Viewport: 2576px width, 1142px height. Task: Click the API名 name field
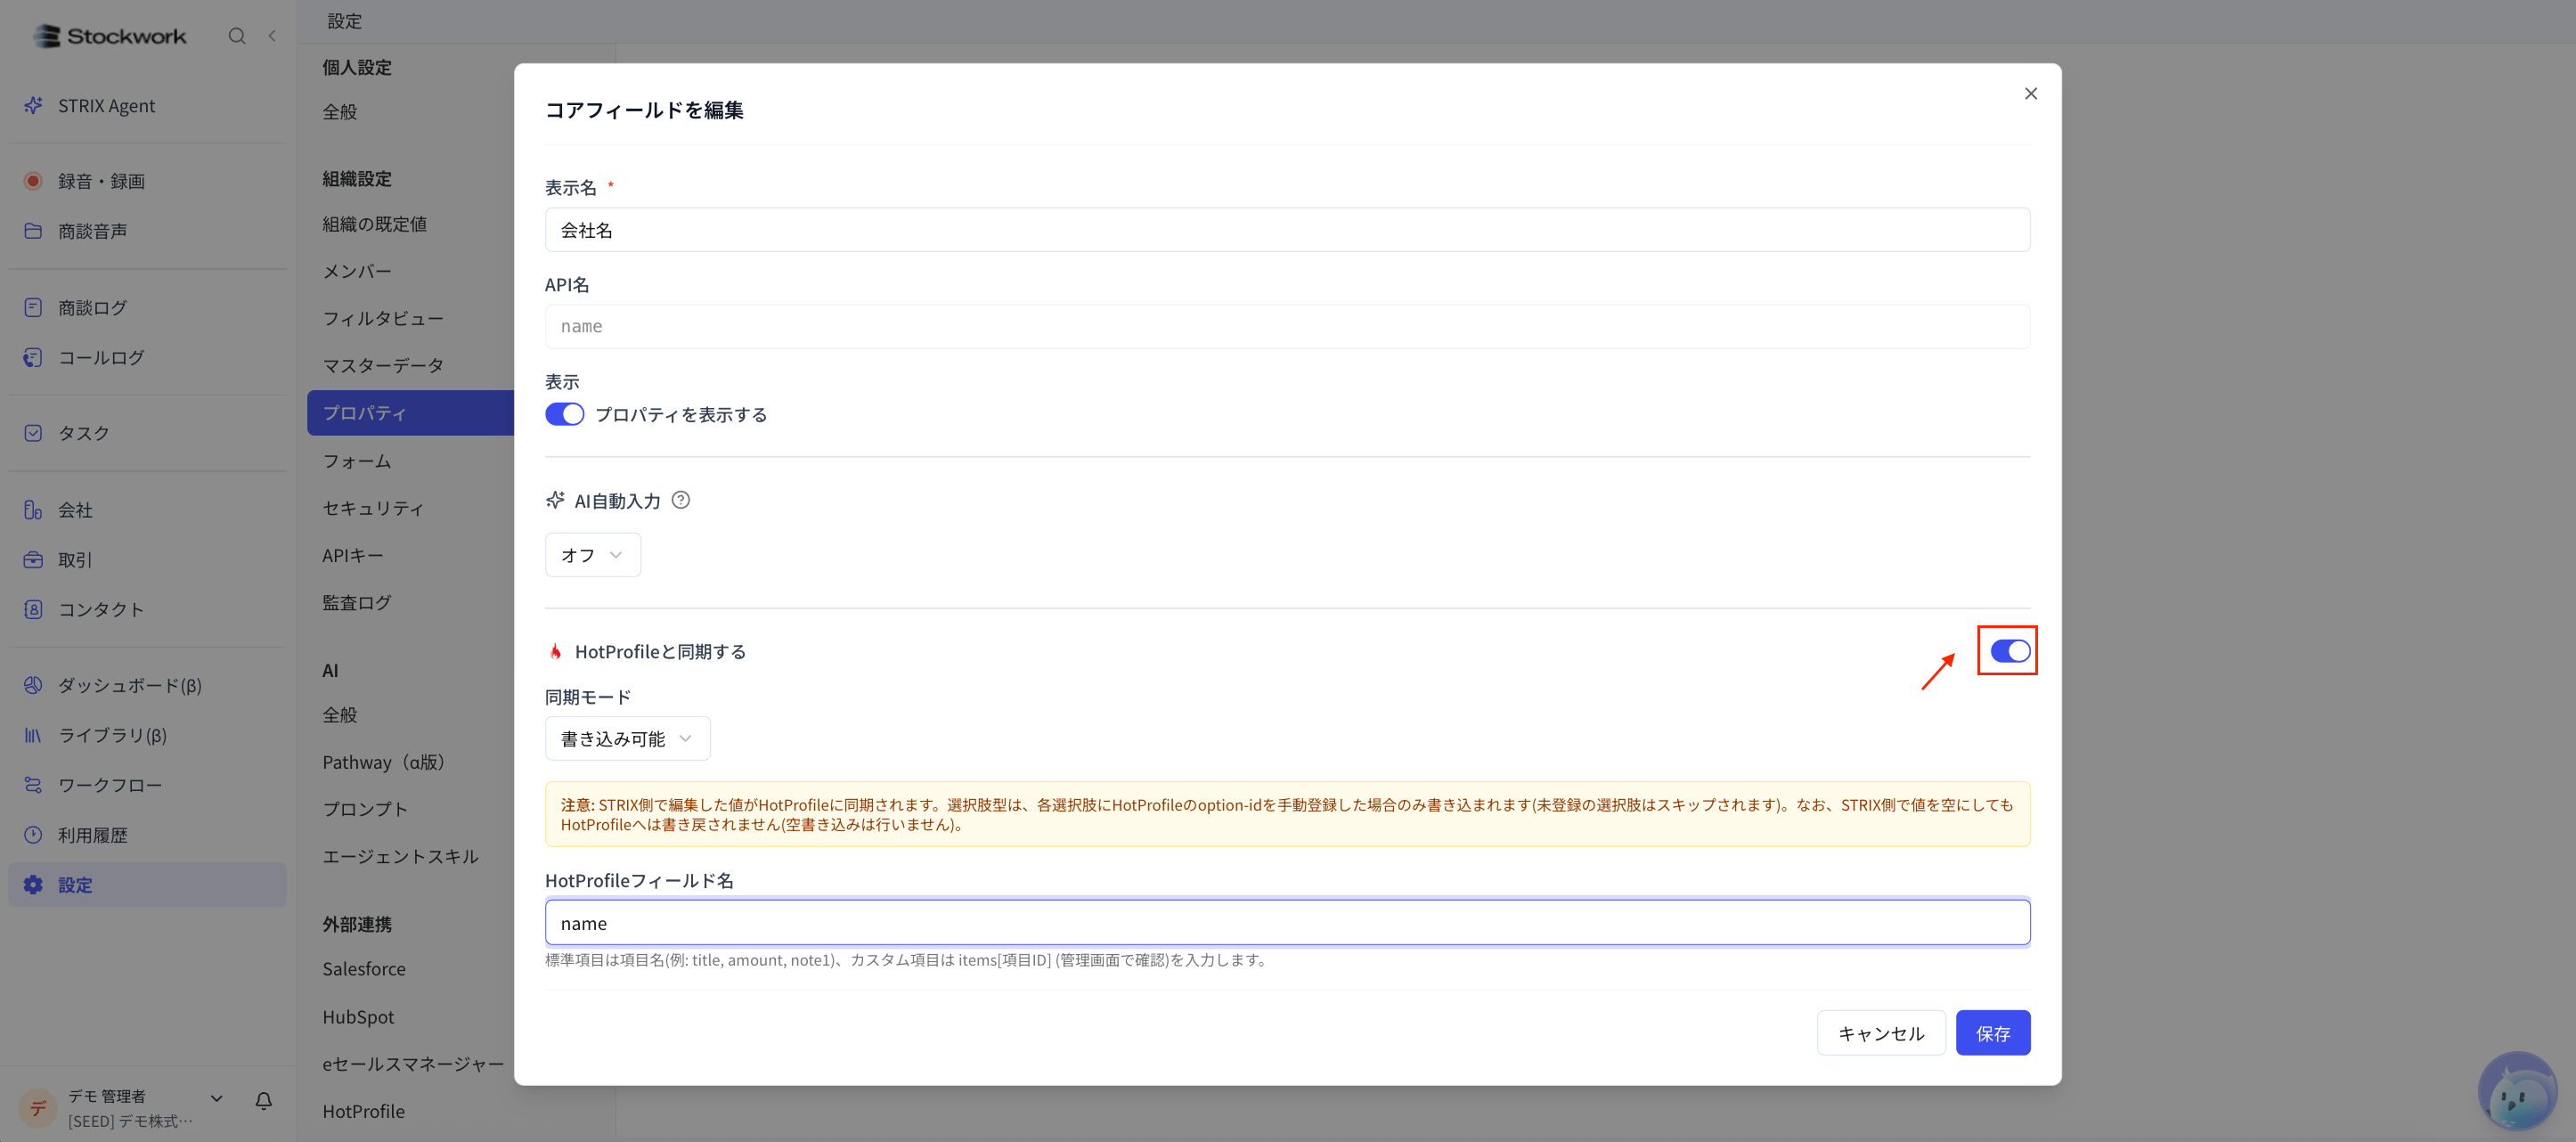click(x=1287, y=327)
